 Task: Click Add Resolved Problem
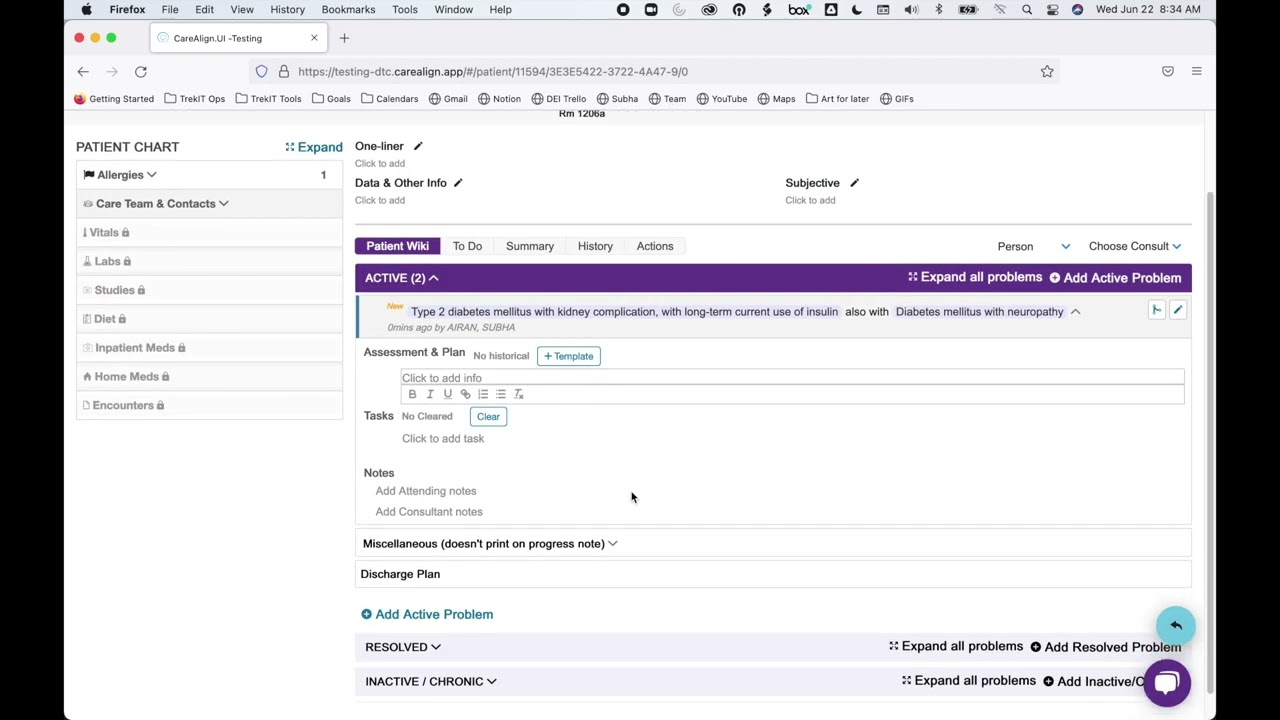[x=1106, y=647]
